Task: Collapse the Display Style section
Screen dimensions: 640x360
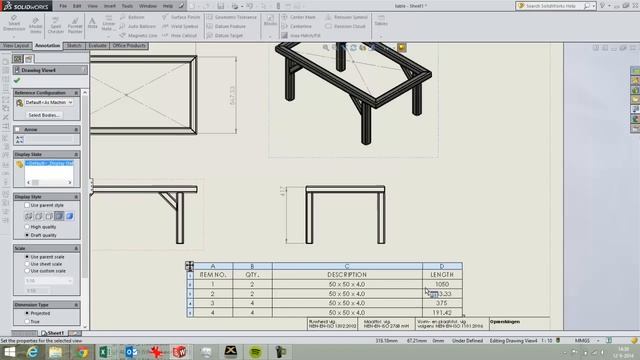Action: coord(76,197)
